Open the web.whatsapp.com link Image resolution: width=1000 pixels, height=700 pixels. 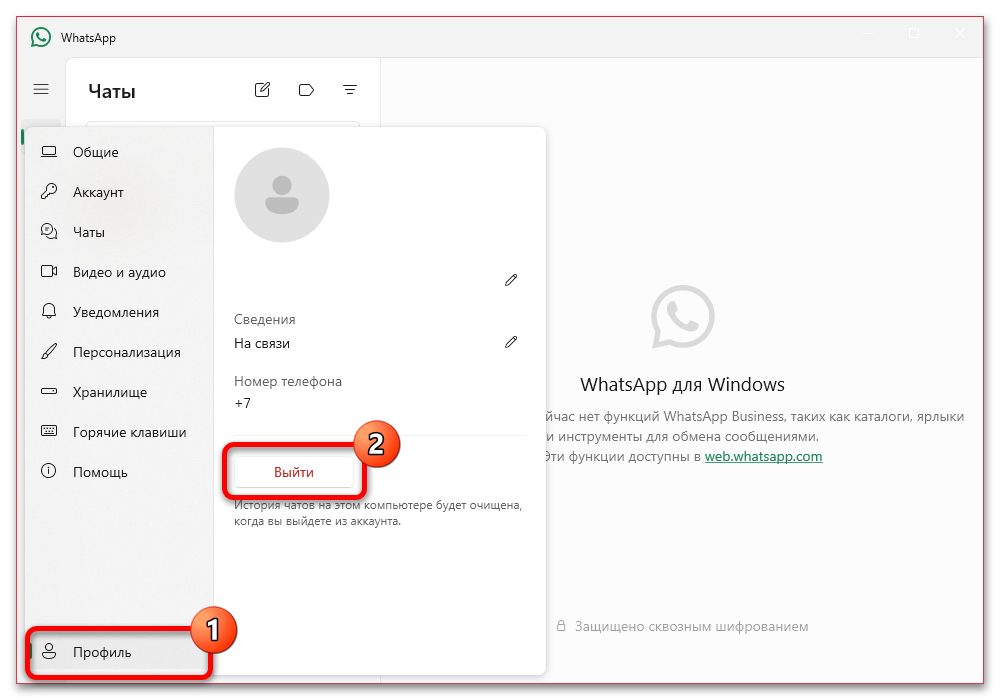coord(763,456)
